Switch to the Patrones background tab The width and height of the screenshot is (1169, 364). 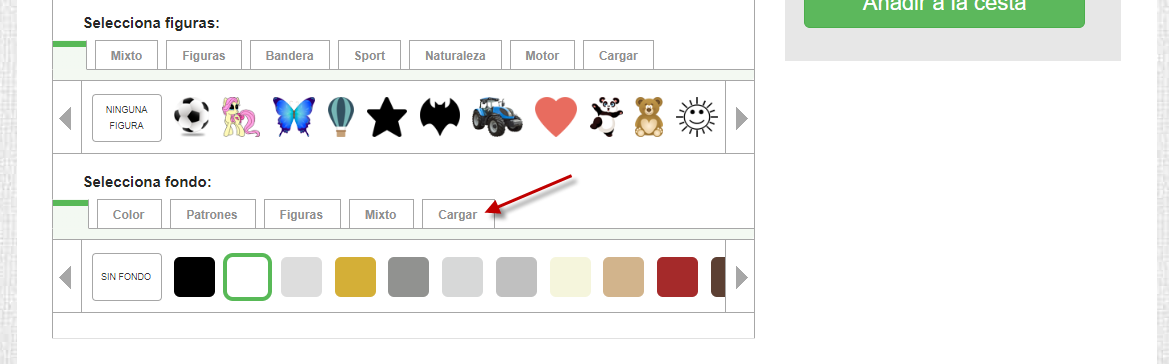(212, 214)
